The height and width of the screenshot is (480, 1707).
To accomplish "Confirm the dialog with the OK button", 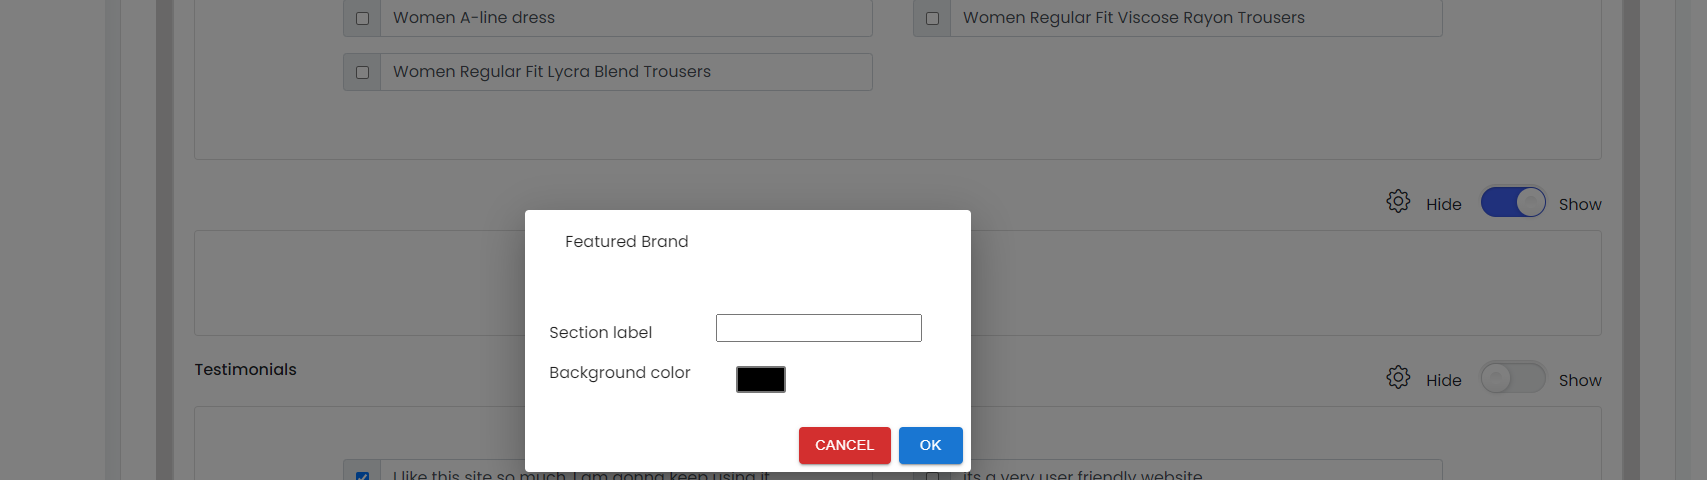I will click(x=931, y=445).
